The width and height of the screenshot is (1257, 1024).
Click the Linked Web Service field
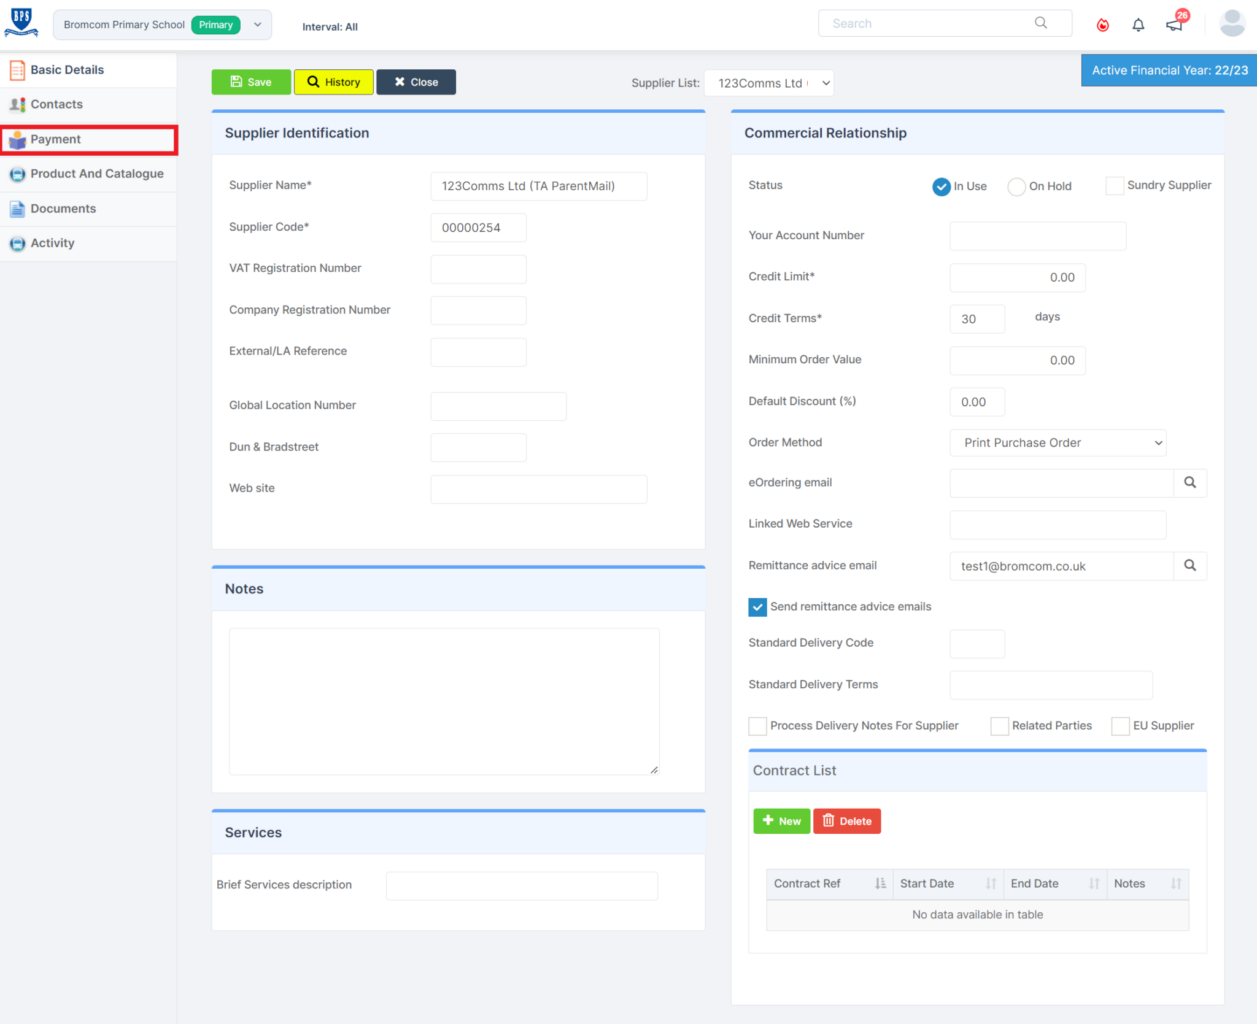[1058, 525]
